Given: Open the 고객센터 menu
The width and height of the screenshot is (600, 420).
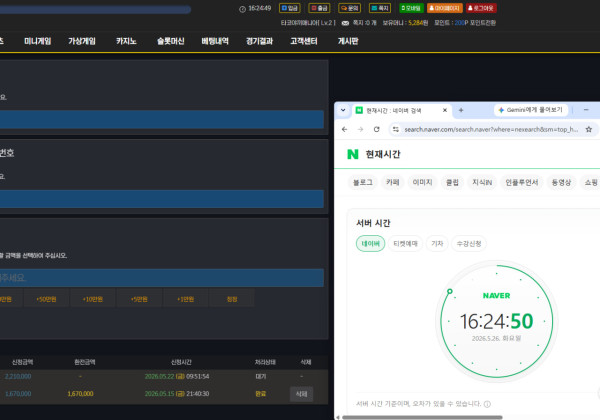Looking at the screenshot, I should click(303, 41).
